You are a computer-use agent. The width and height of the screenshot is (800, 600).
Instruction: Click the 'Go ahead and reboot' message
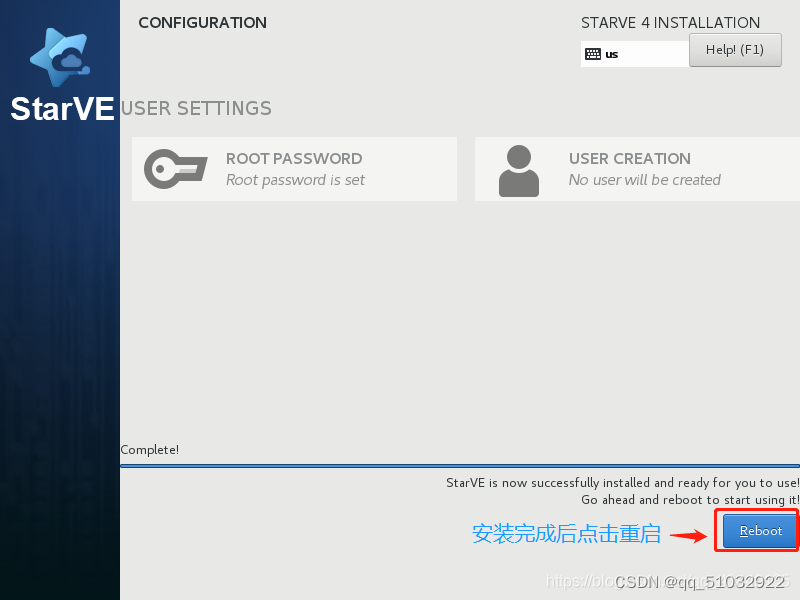coord(690,500)
